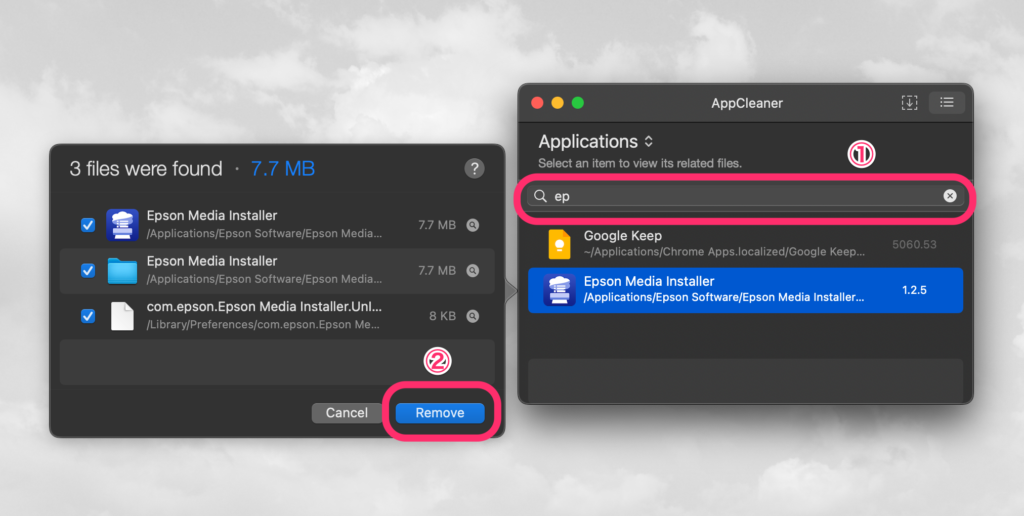Click the magnifier beside the Epson folder entry
This screenshot has height=516, width=1024.
click(473, 270)
